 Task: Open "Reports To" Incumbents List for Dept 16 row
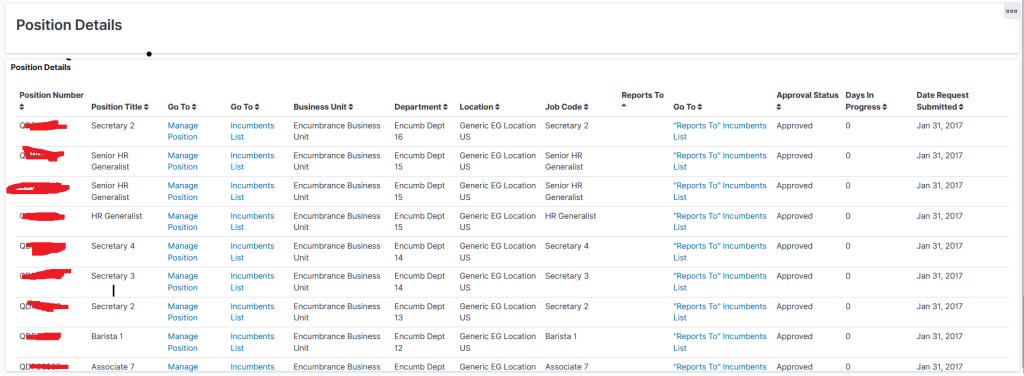point(720,131)
